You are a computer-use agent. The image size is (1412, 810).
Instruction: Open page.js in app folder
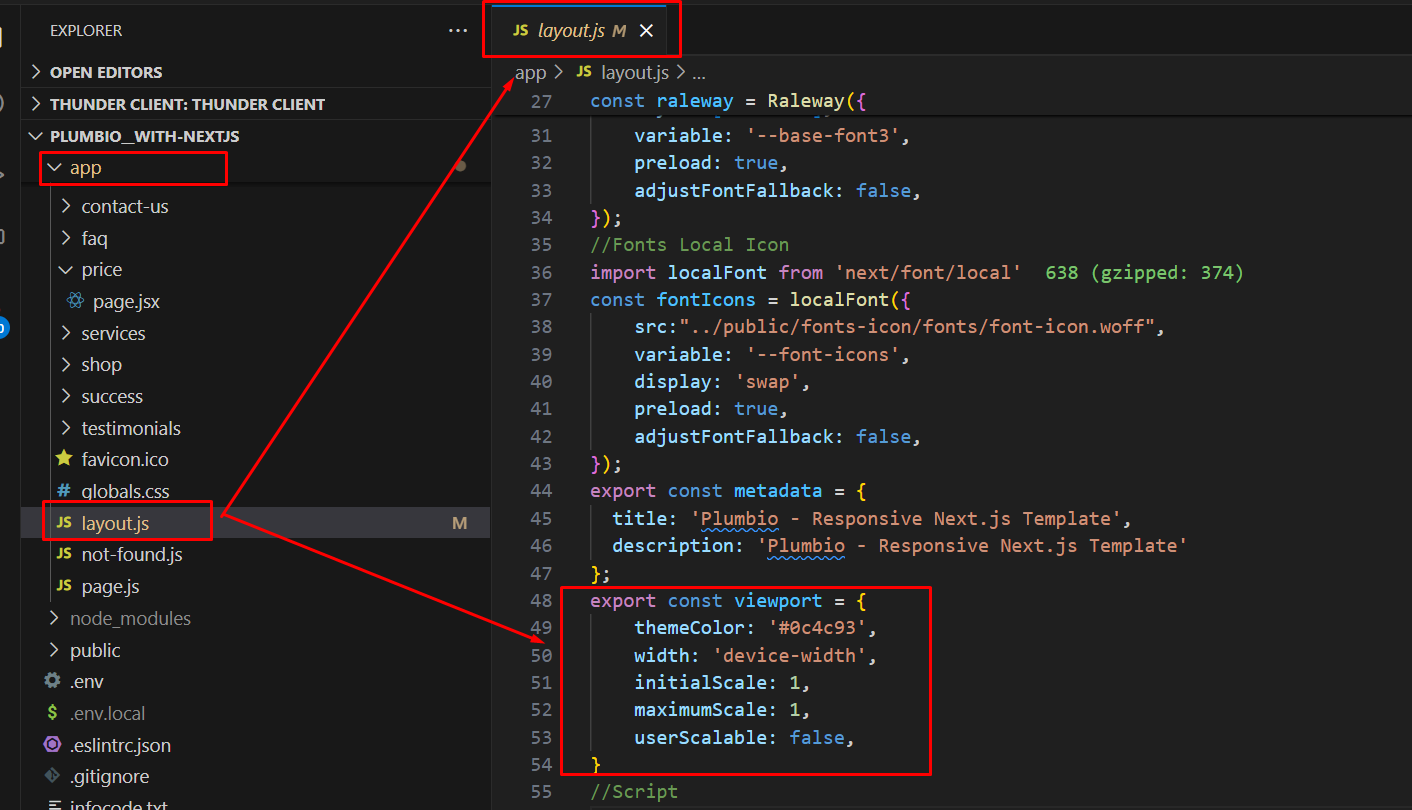pyautogui.click(x=110, y=586)
